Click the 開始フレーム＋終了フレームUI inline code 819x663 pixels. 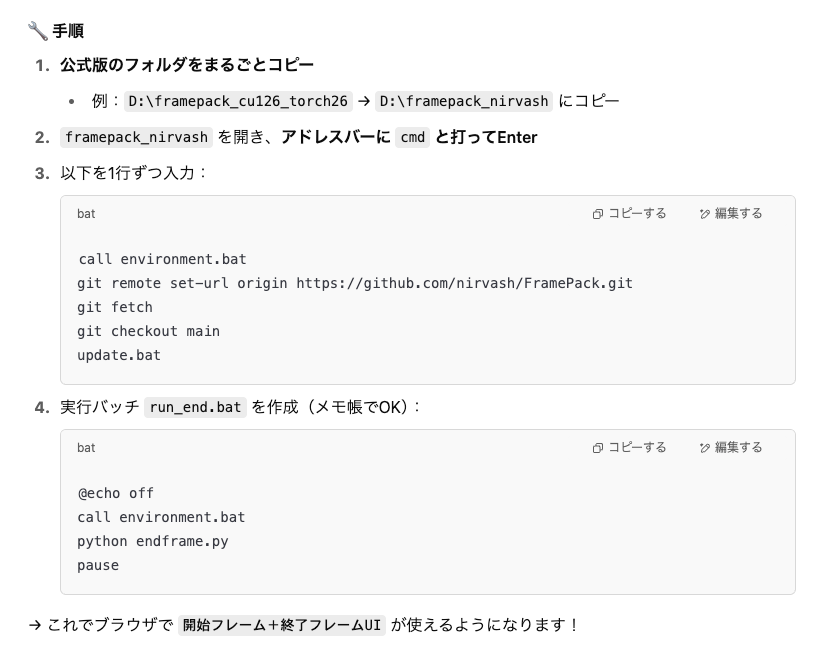(282, 625)
